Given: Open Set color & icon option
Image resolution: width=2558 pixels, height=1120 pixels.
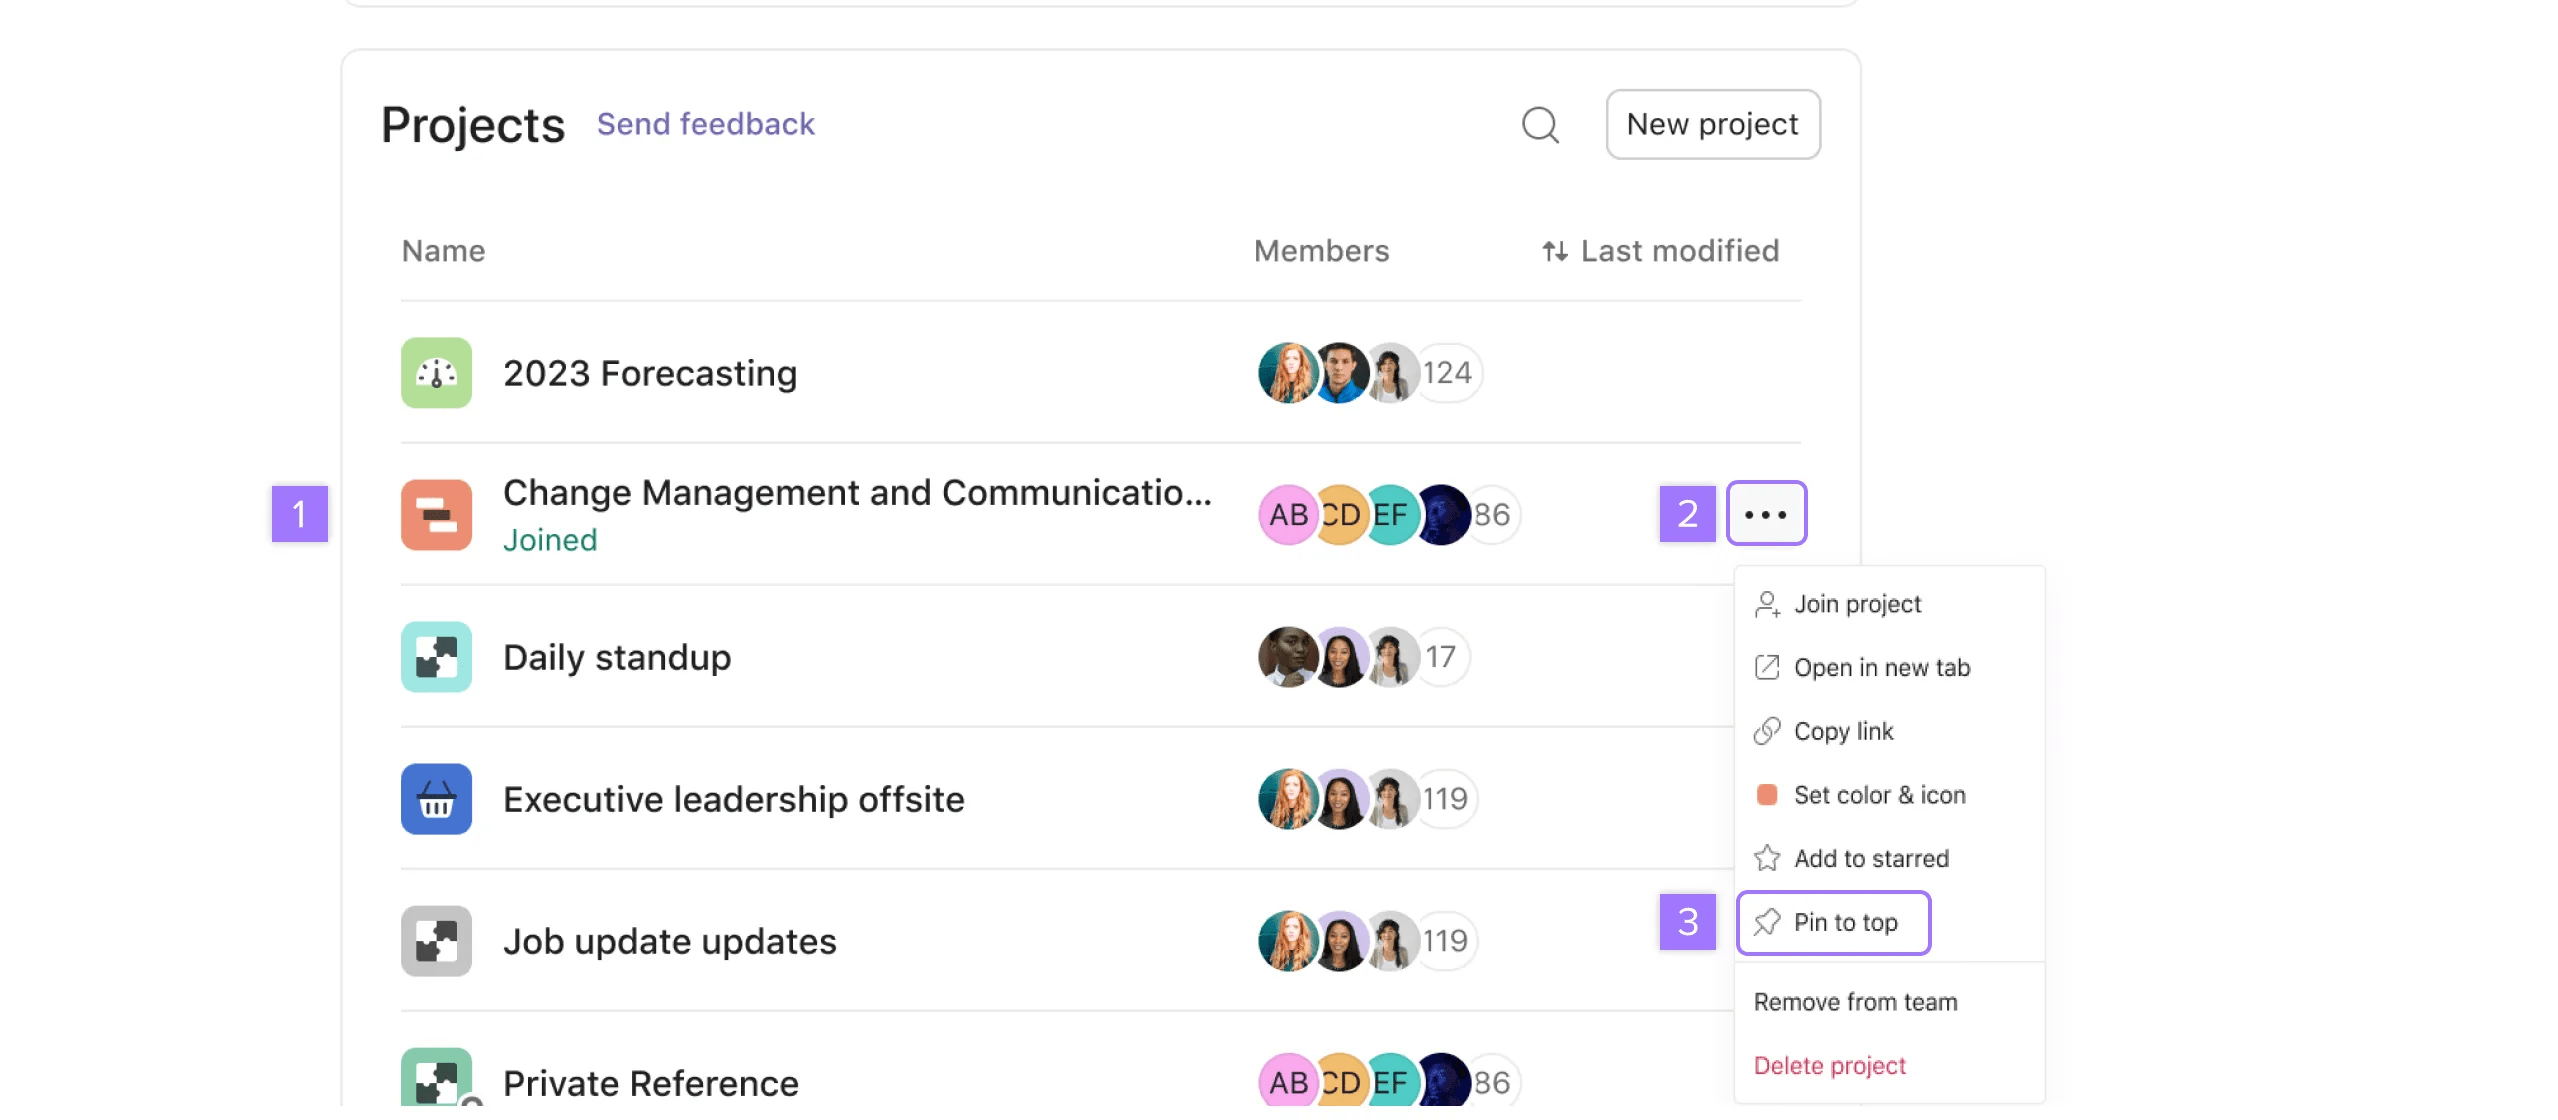Looking at the screenshot, I should [x=1878, y=795].
